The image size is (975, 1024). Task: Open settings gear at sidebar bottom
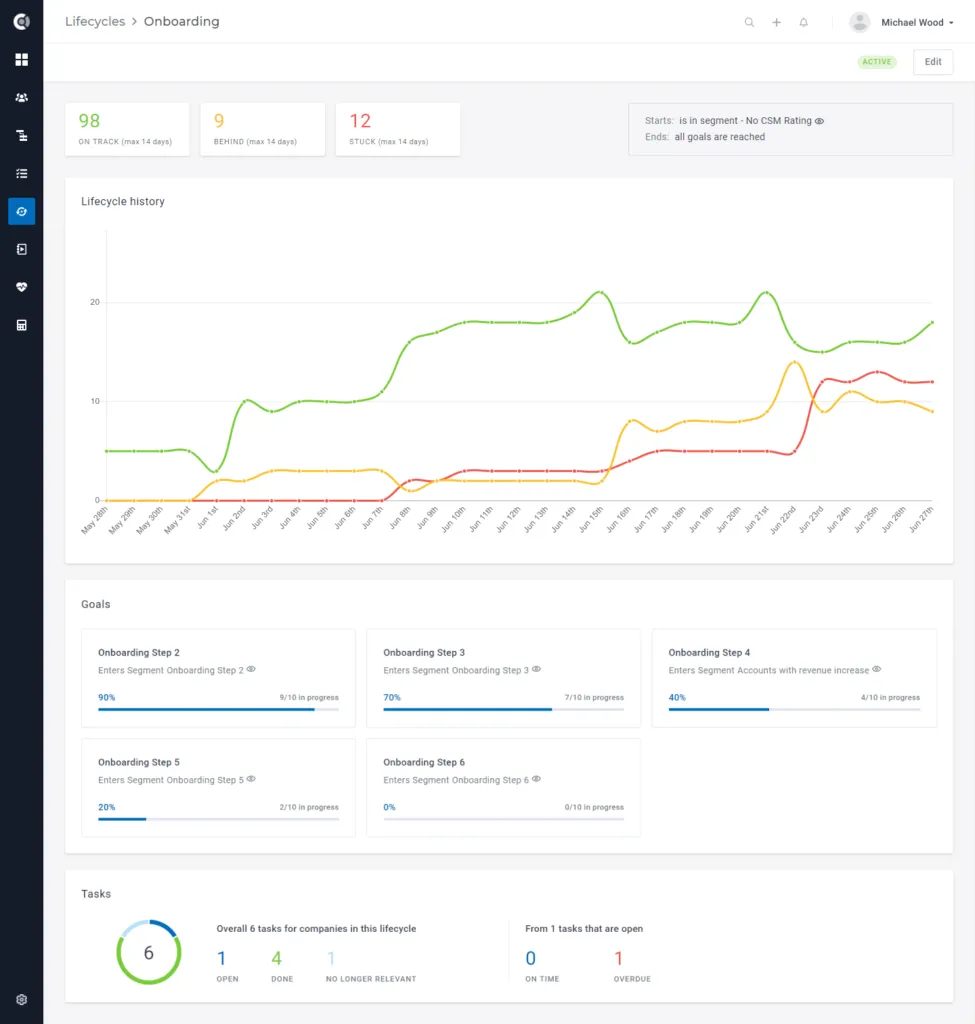[22, 1000]
